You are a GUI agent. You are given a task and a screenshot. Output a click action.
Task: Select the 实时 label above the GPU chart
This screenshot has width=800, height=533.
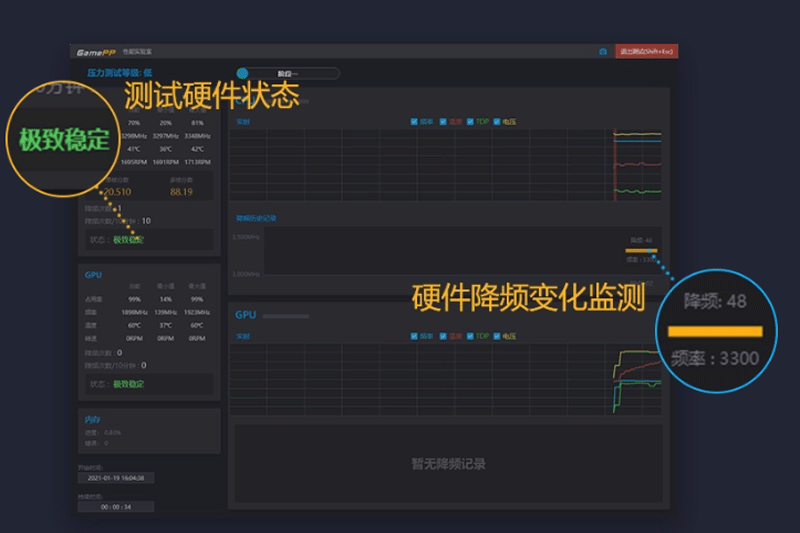243,337
